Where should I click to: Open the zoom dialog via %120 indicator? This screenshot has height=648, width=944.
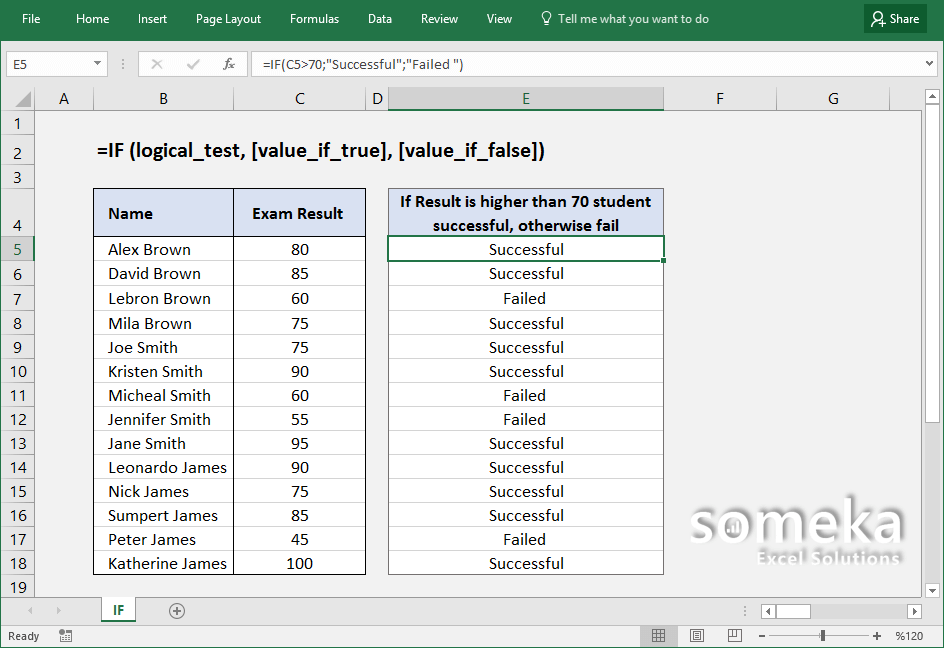click(909, 636)
